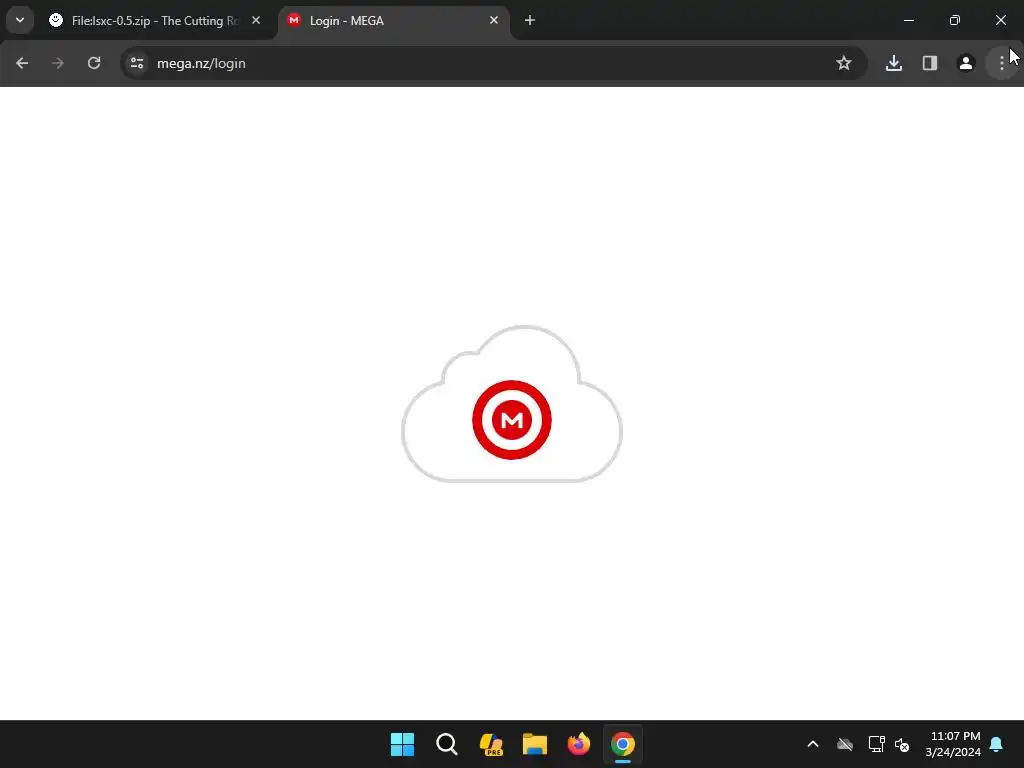Bookmark this page with the star icon
This screenshot has height=768, width=1024.
click(844, 63)
